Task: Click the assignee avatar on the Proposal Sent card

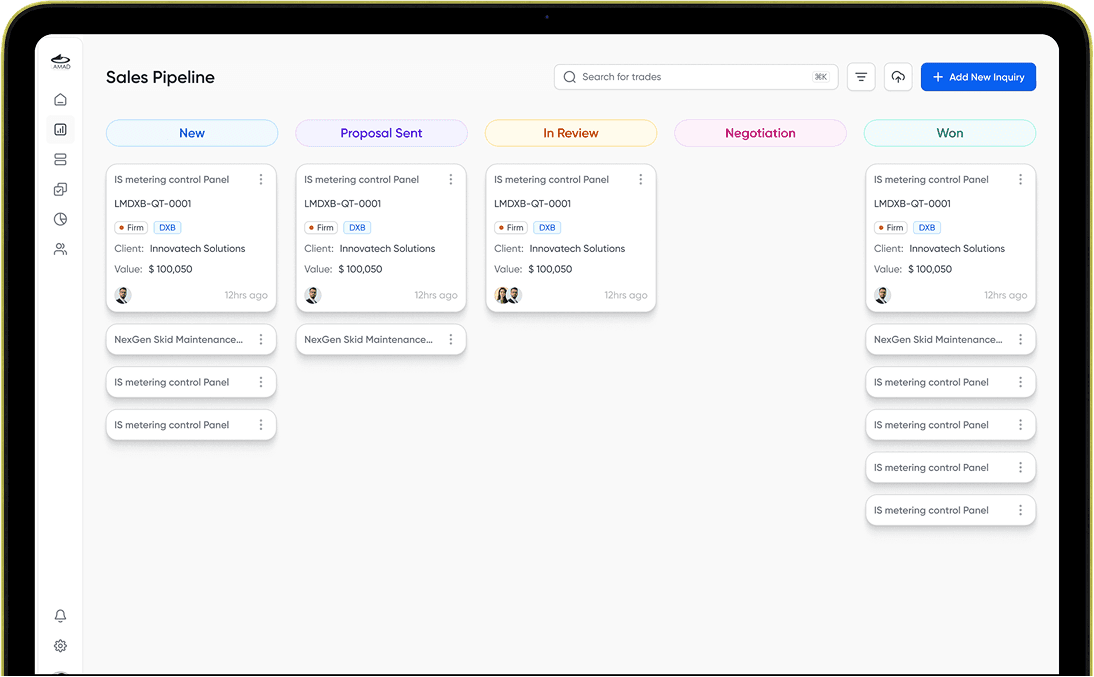Action: pyautogui.click(x=313, y=295)
